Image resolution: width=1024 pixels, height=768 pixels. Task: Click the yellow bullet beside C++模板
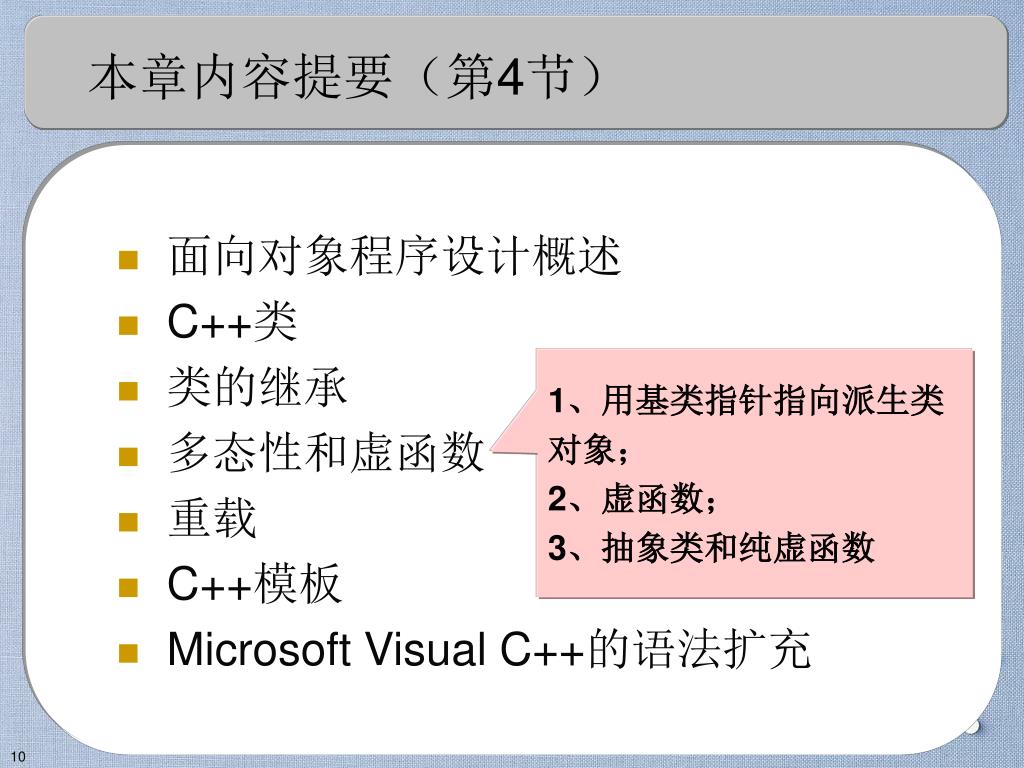tap(129, 587)
